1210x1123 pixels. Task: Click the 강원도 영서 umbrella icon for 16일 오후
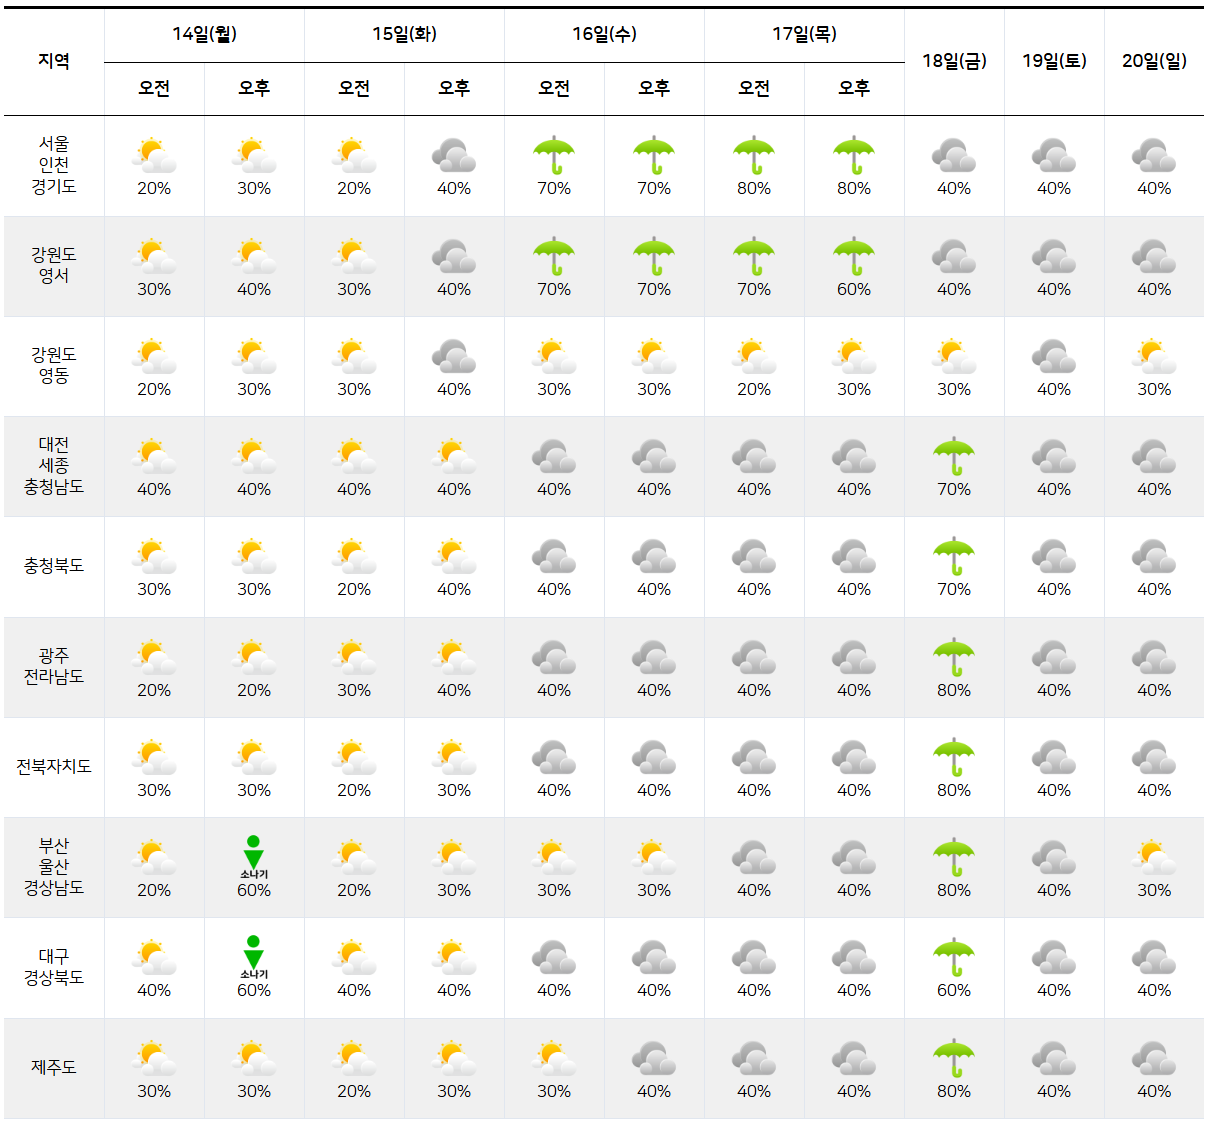point(654,257)
